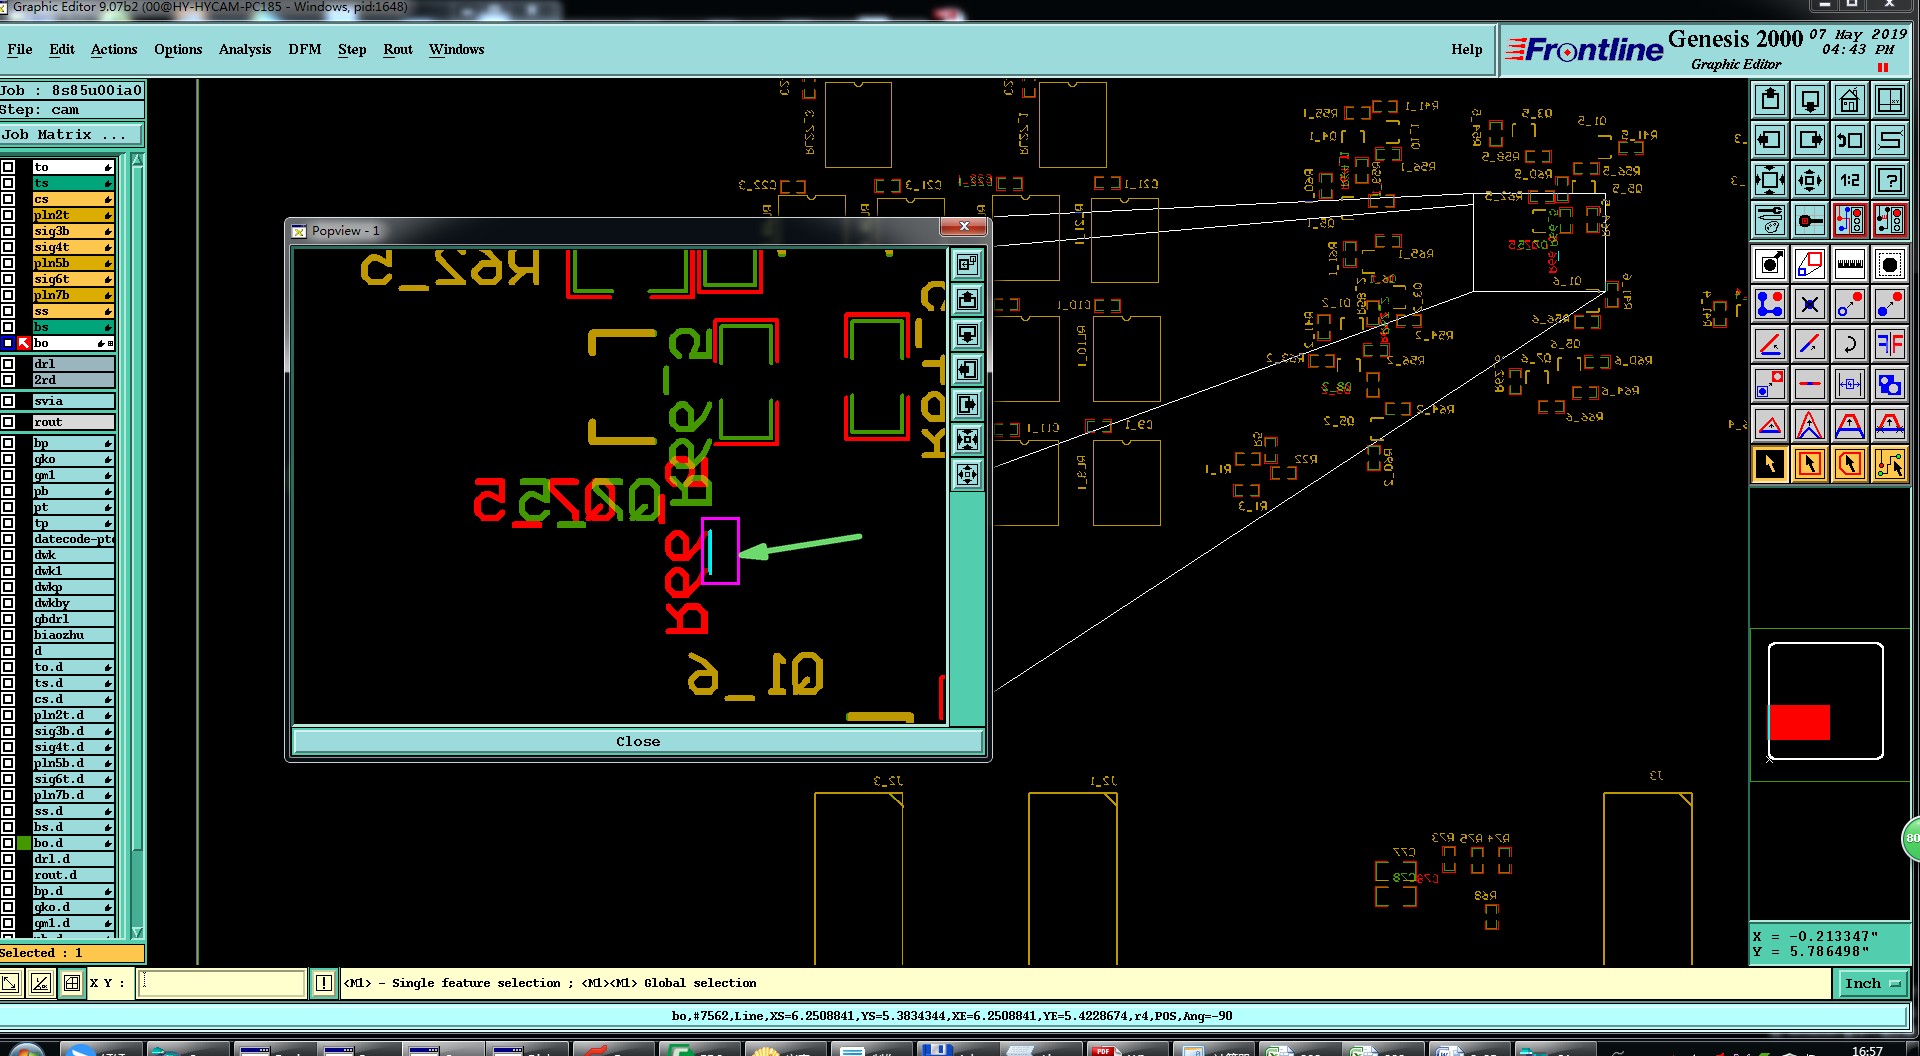Click the question mark help icon
Screen dimensions: 1920x1056
pyautogui.click(x=1890, y=180)
